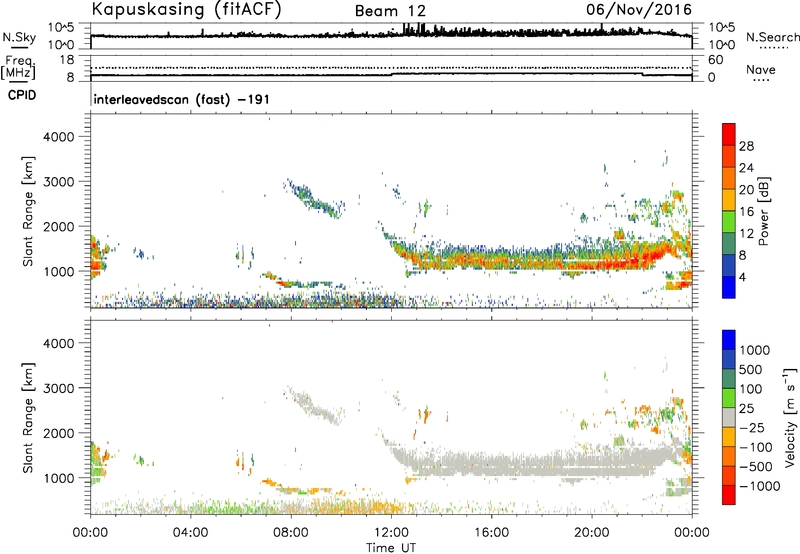Click the 'N.Search' legend label
This screenshot has width=800, height=554.
coord(773,37)
